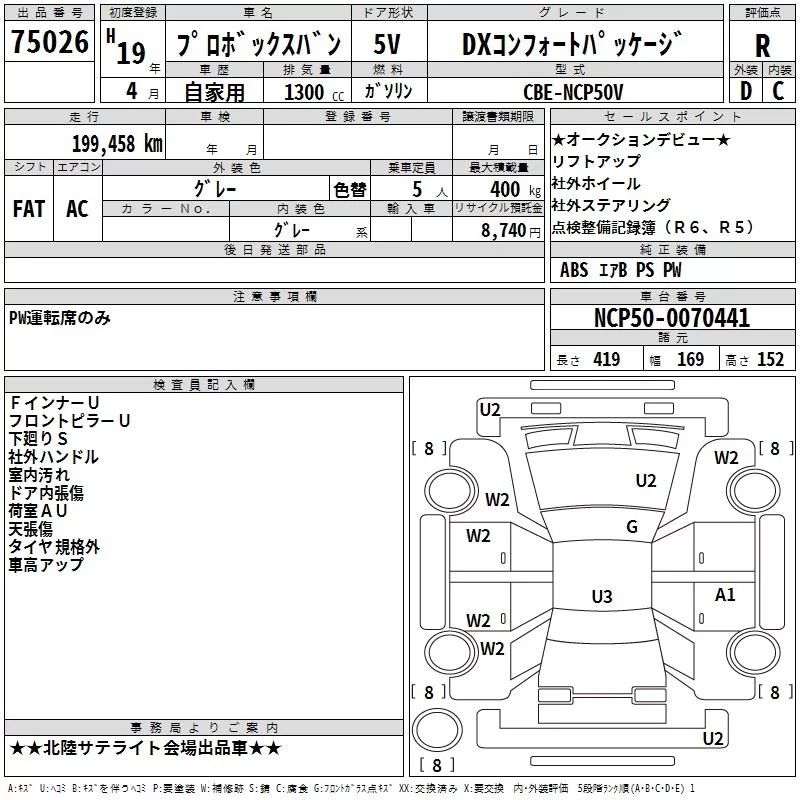Select the interior color グレー under 内装色
The height and width of the screenshot is (800, 800).
click(x=292, y=230)
